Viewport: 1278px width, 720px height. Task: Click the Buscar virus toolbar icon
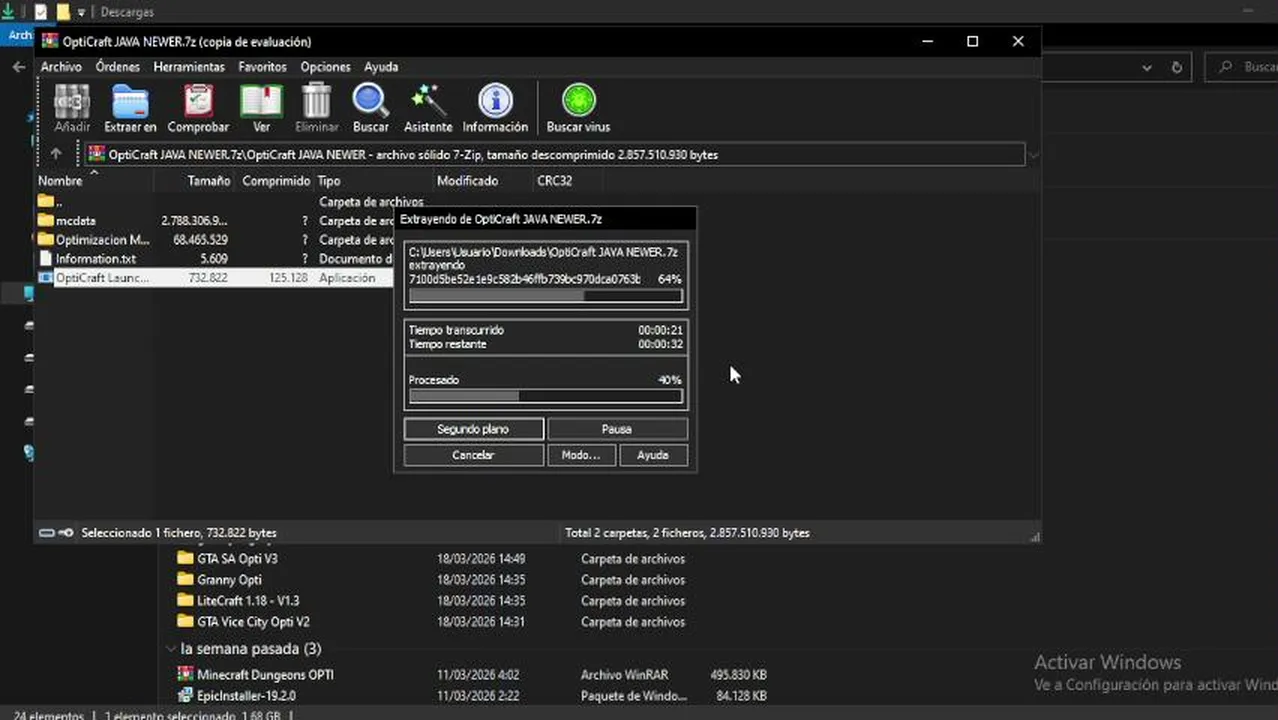point(578,102)
